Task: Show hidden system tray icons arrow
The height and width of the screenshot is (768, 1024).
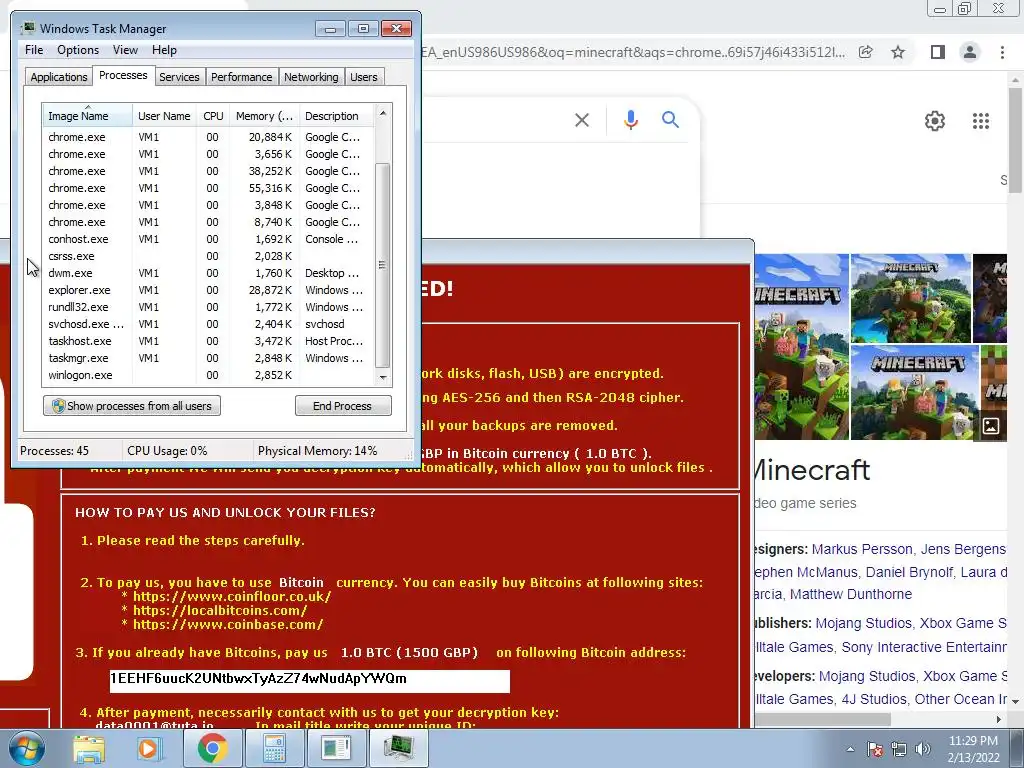Action: [x=850, y=749]
